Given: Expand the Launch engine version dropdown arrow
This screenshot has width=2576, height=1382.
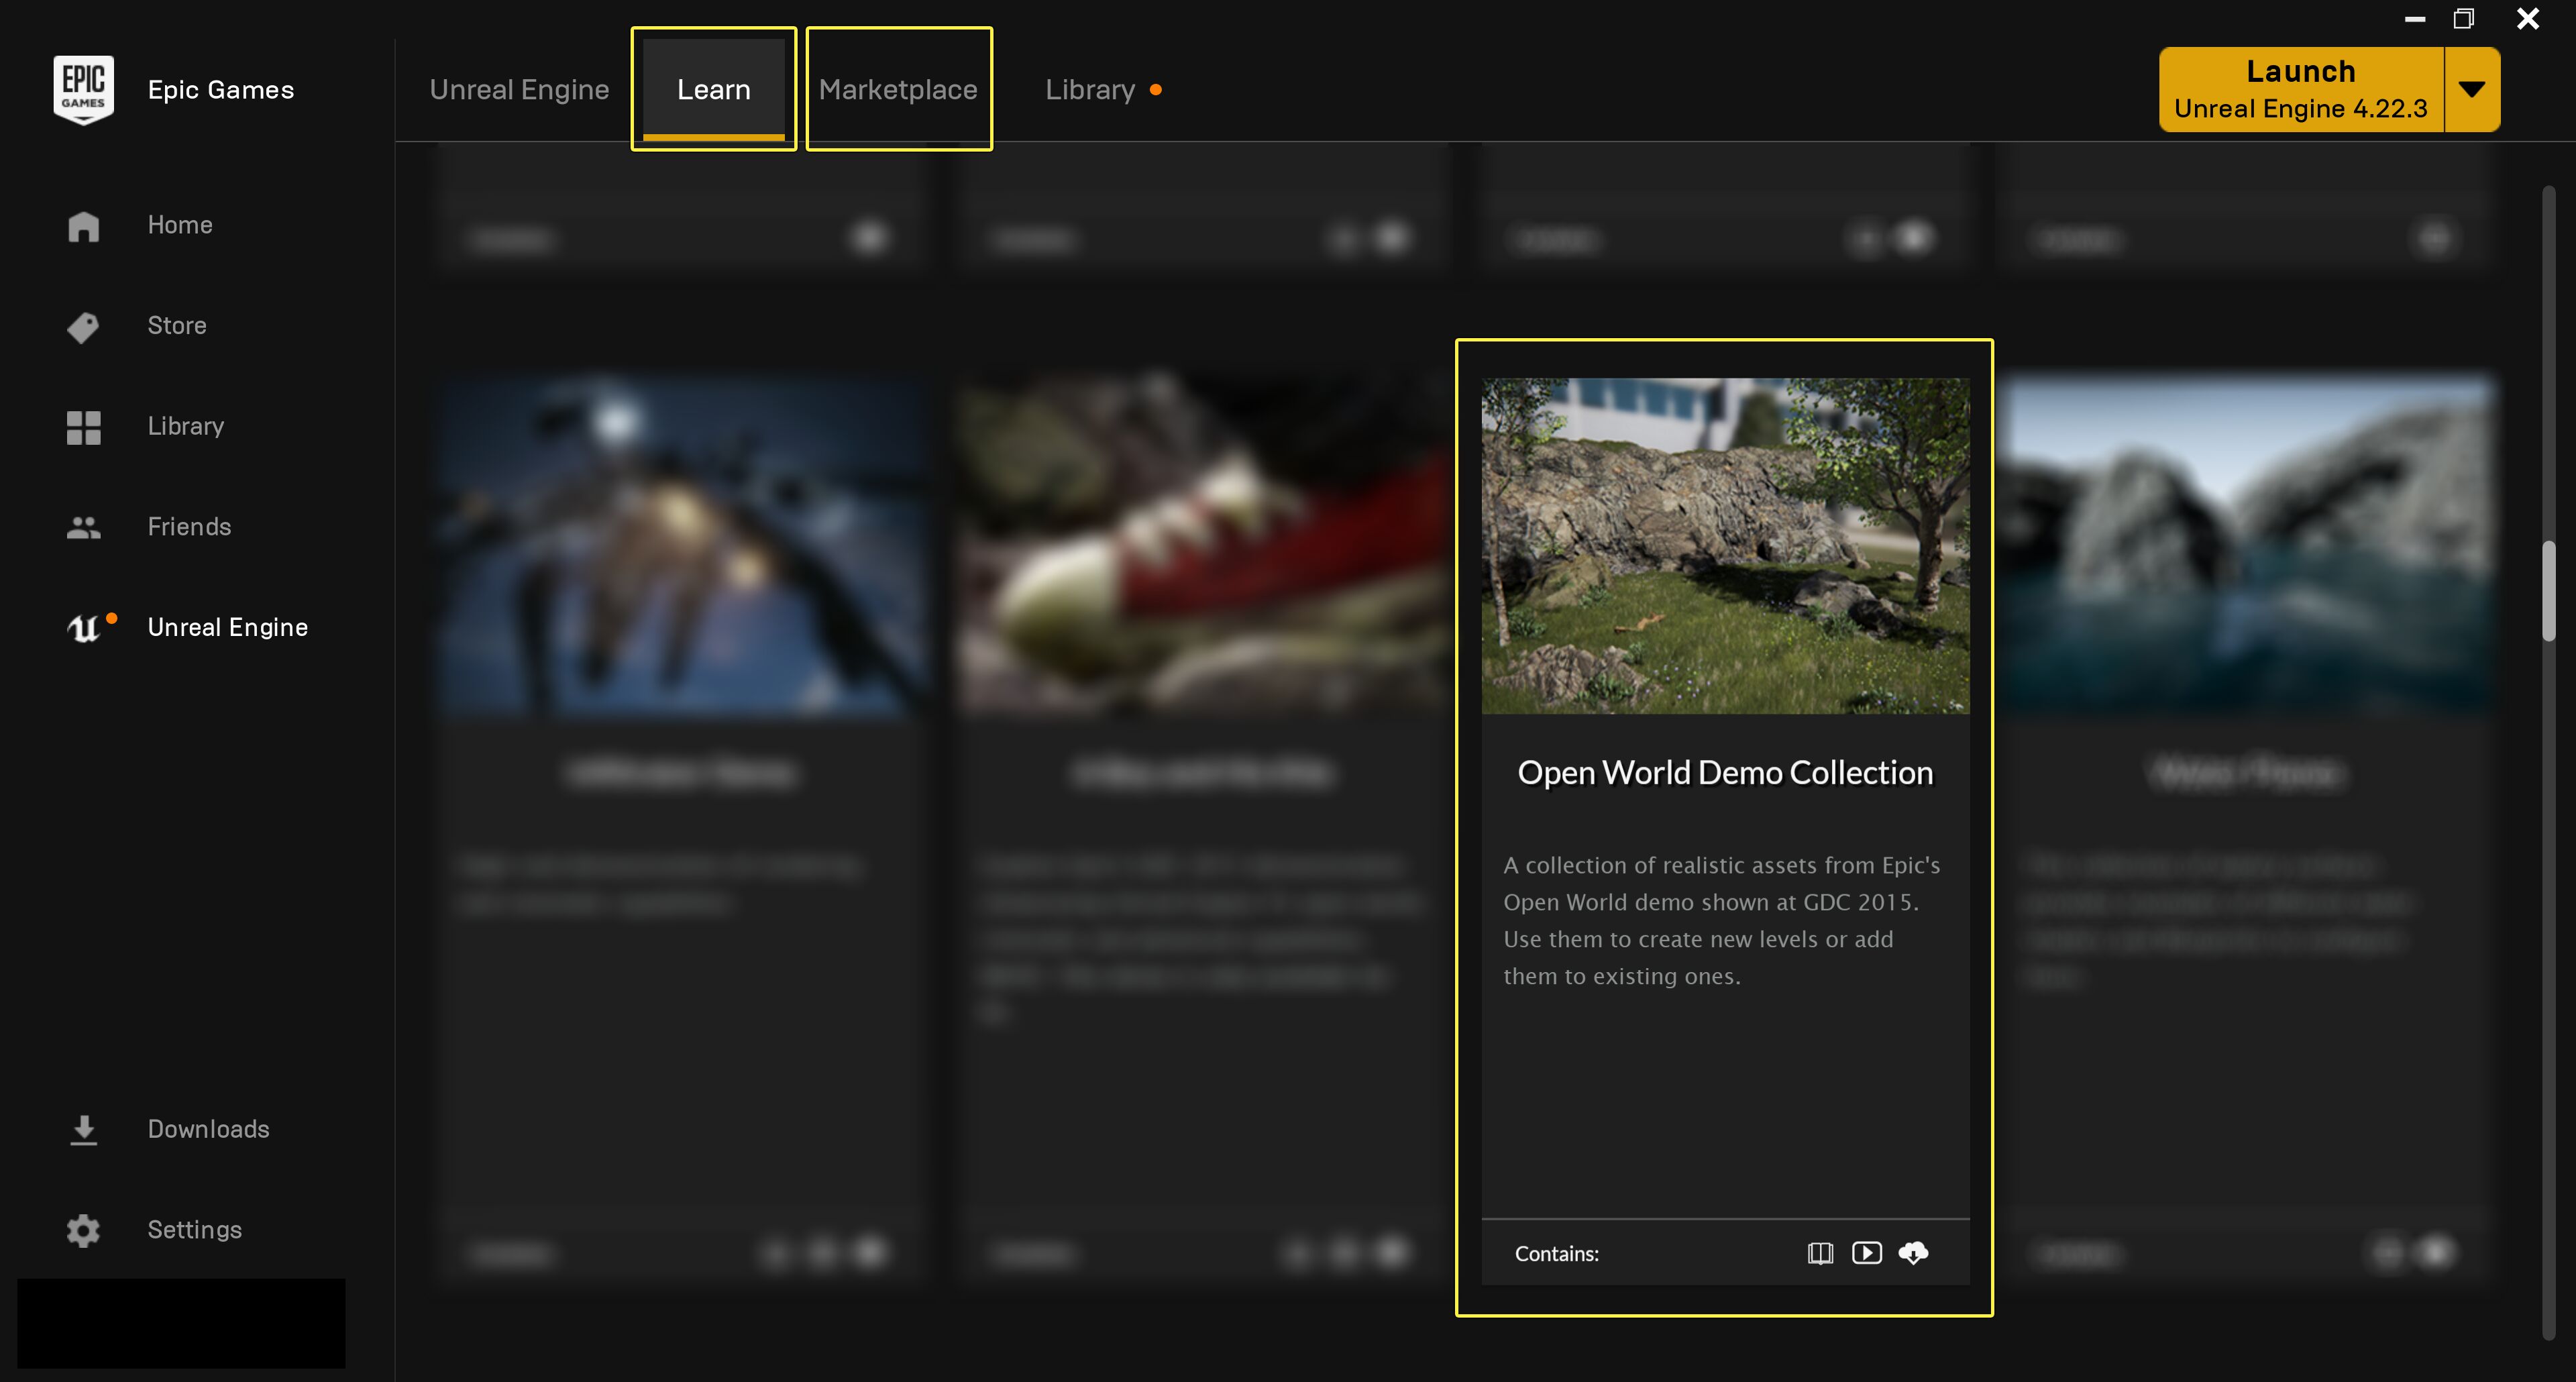Looking at the screenshot, I should pyautogui.click(x=2472, y=89).
